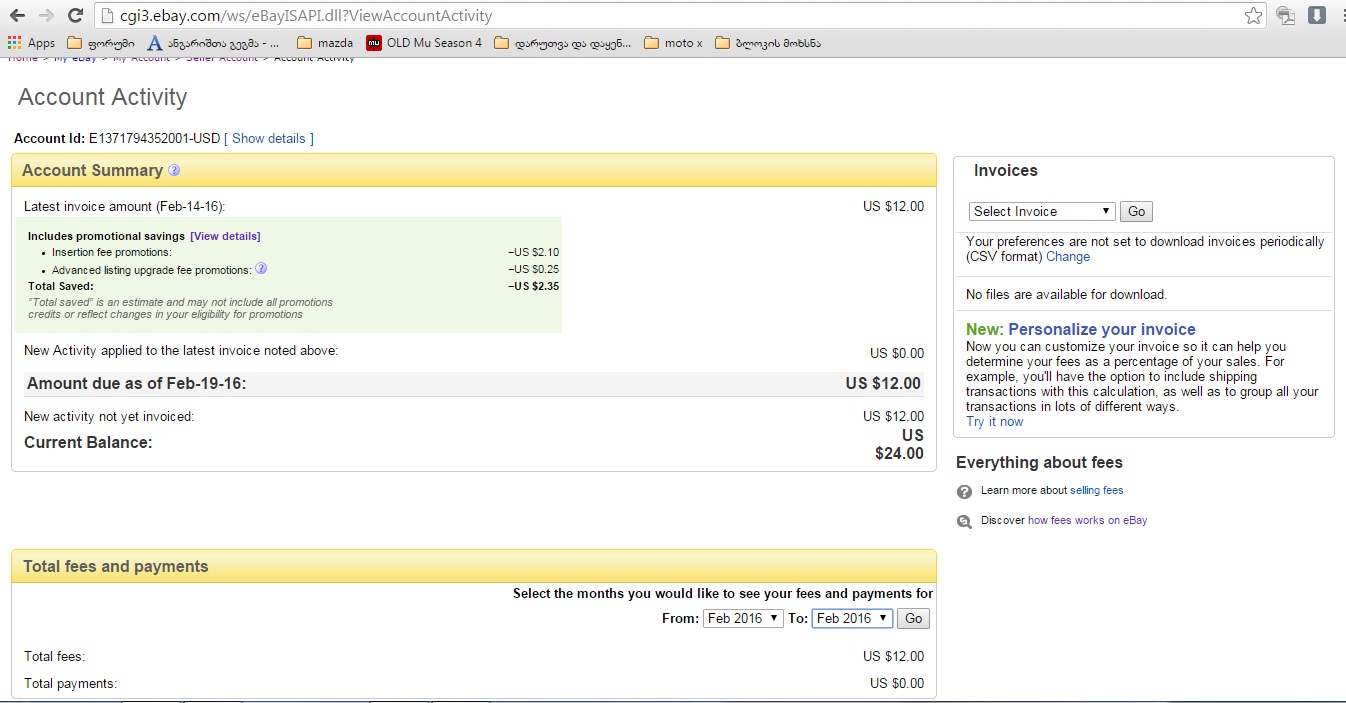The image size is (1346, 703).
Task: Bookmark this page with the star icon
Action: 1253,16
